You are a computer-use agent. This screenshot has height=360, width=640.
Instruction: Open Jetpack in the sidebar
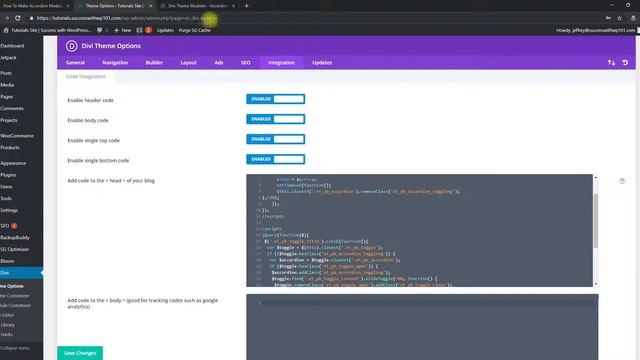point(8,58)
